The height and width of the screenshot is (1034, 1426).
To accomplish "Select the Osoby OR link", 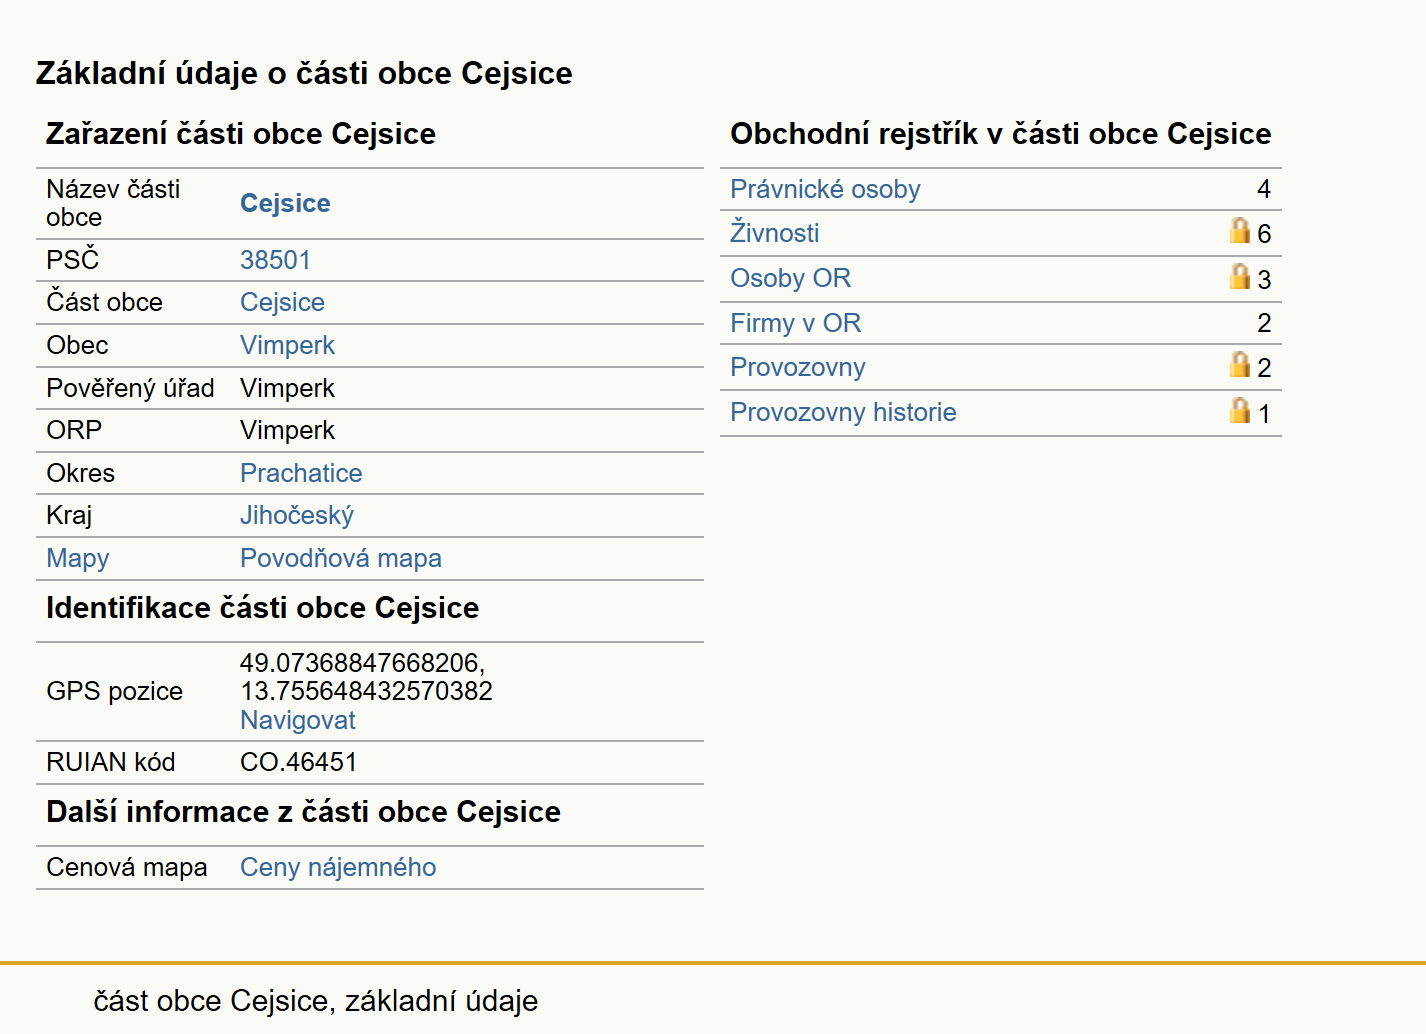I will point(790,278).
